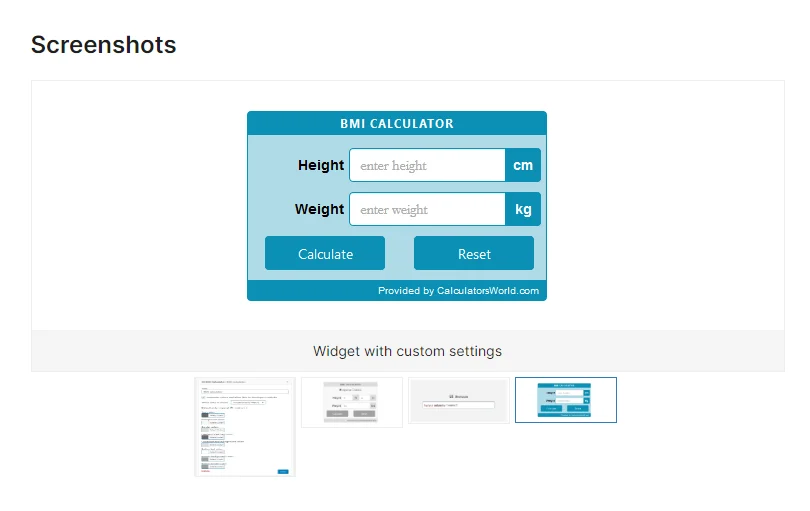Click the large Reset button
The image size is (810, 511).
[x=474, y=253]
